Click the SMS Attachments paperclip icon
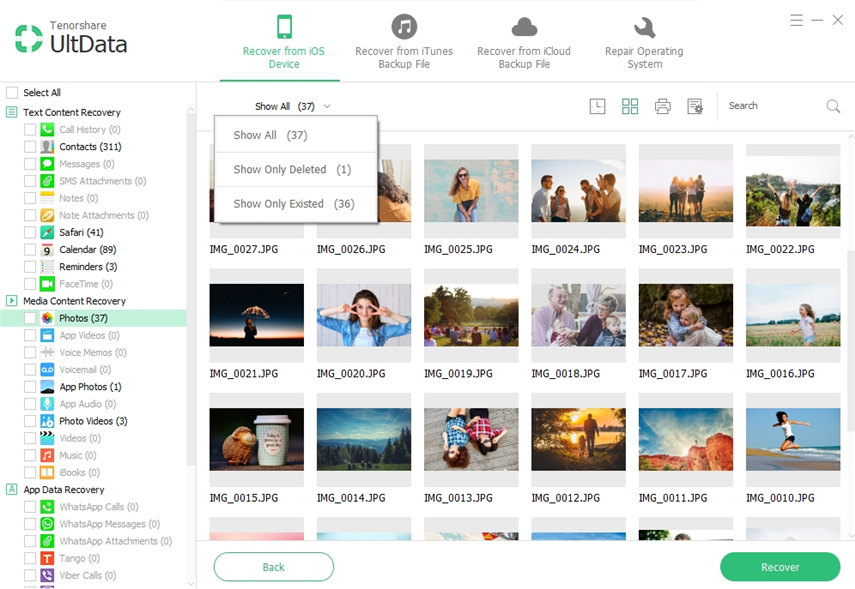The image size is (855, 589). (x=47, y=181)
